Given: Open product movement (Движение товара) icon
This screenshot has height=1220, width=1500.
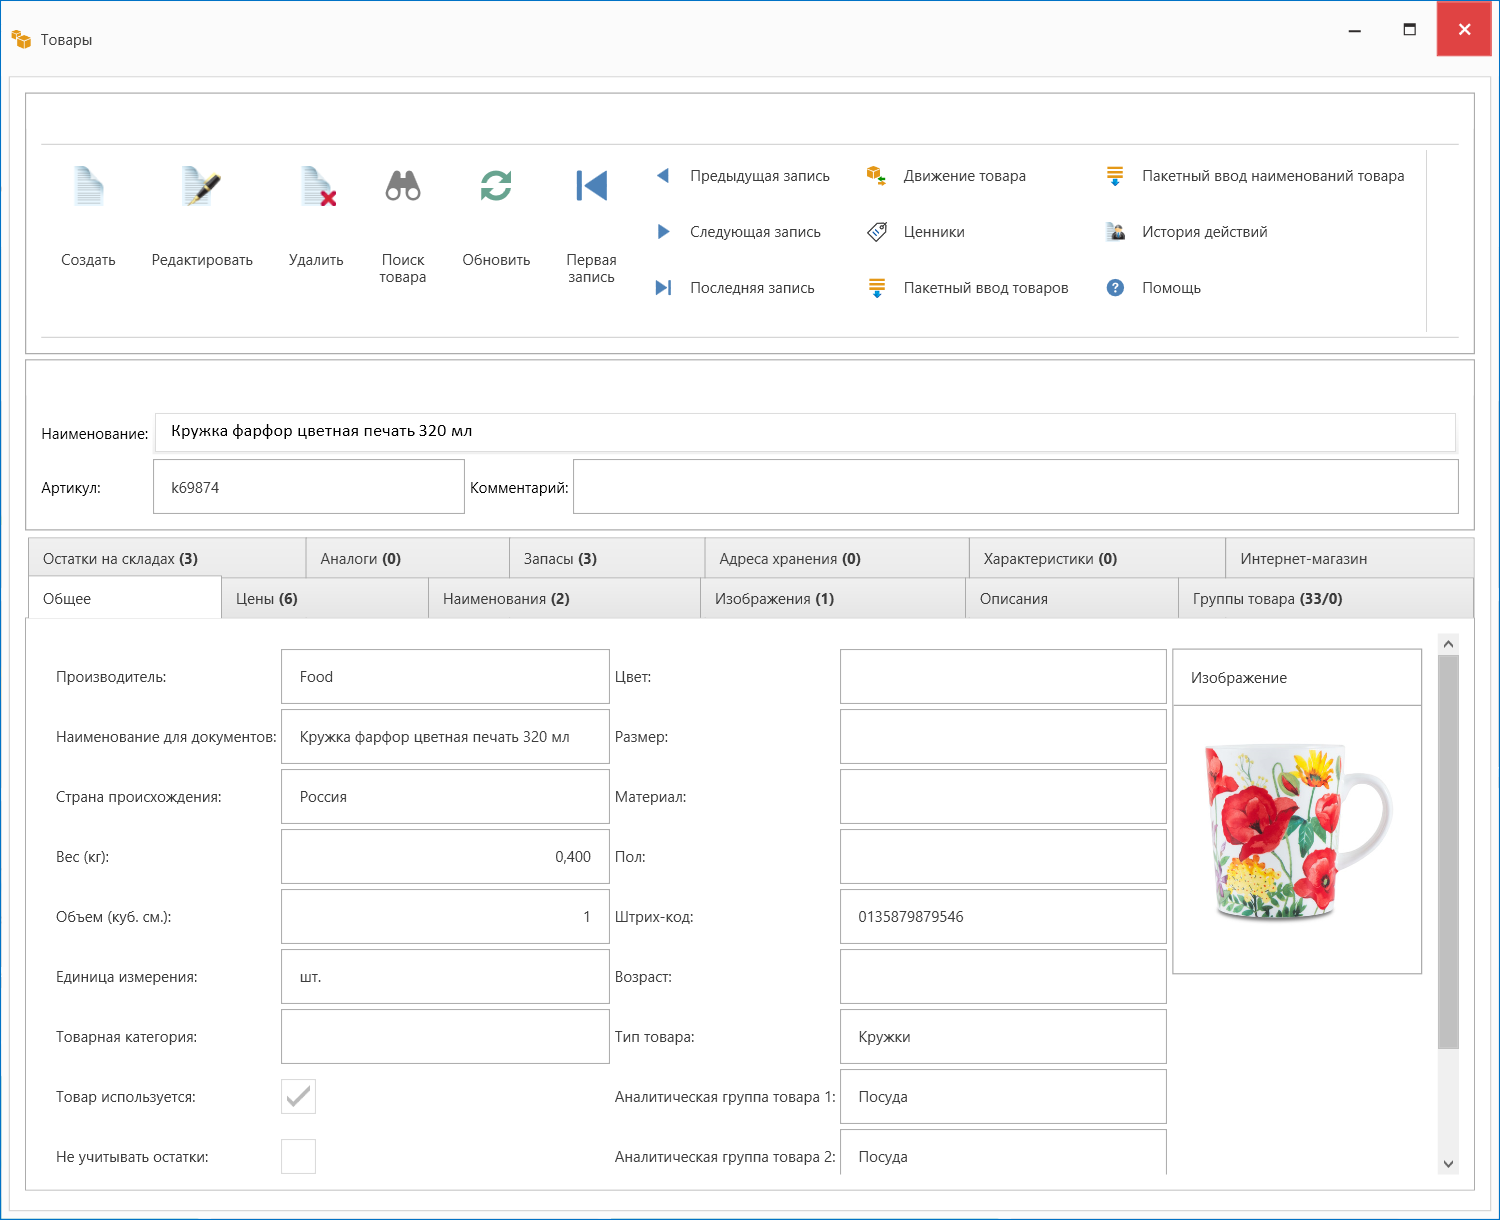Looking at the screenshot, I should (876, 176).
